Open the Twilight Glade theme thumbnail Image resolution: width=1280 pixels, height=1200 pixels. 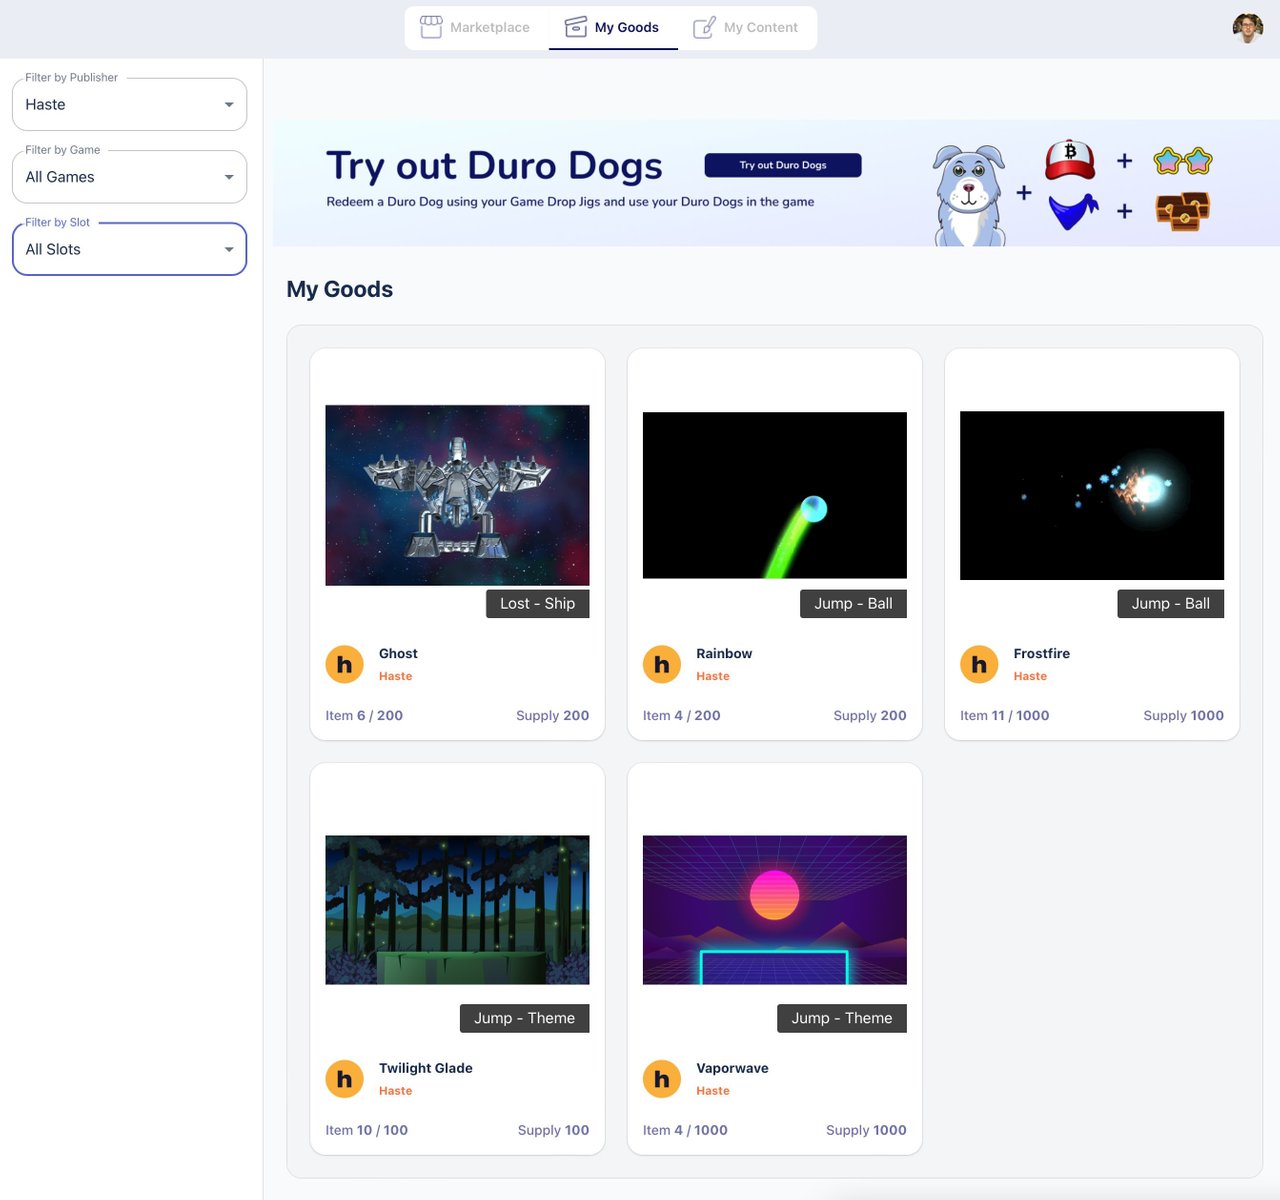point(457,910)
